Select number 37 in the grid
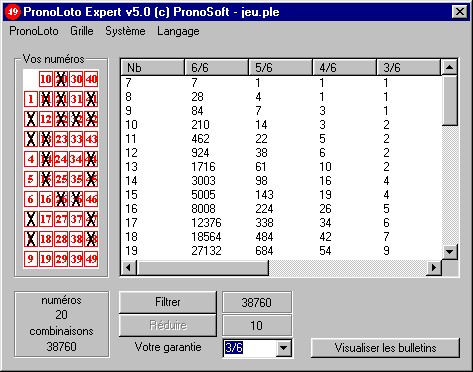 click(76, 219)
